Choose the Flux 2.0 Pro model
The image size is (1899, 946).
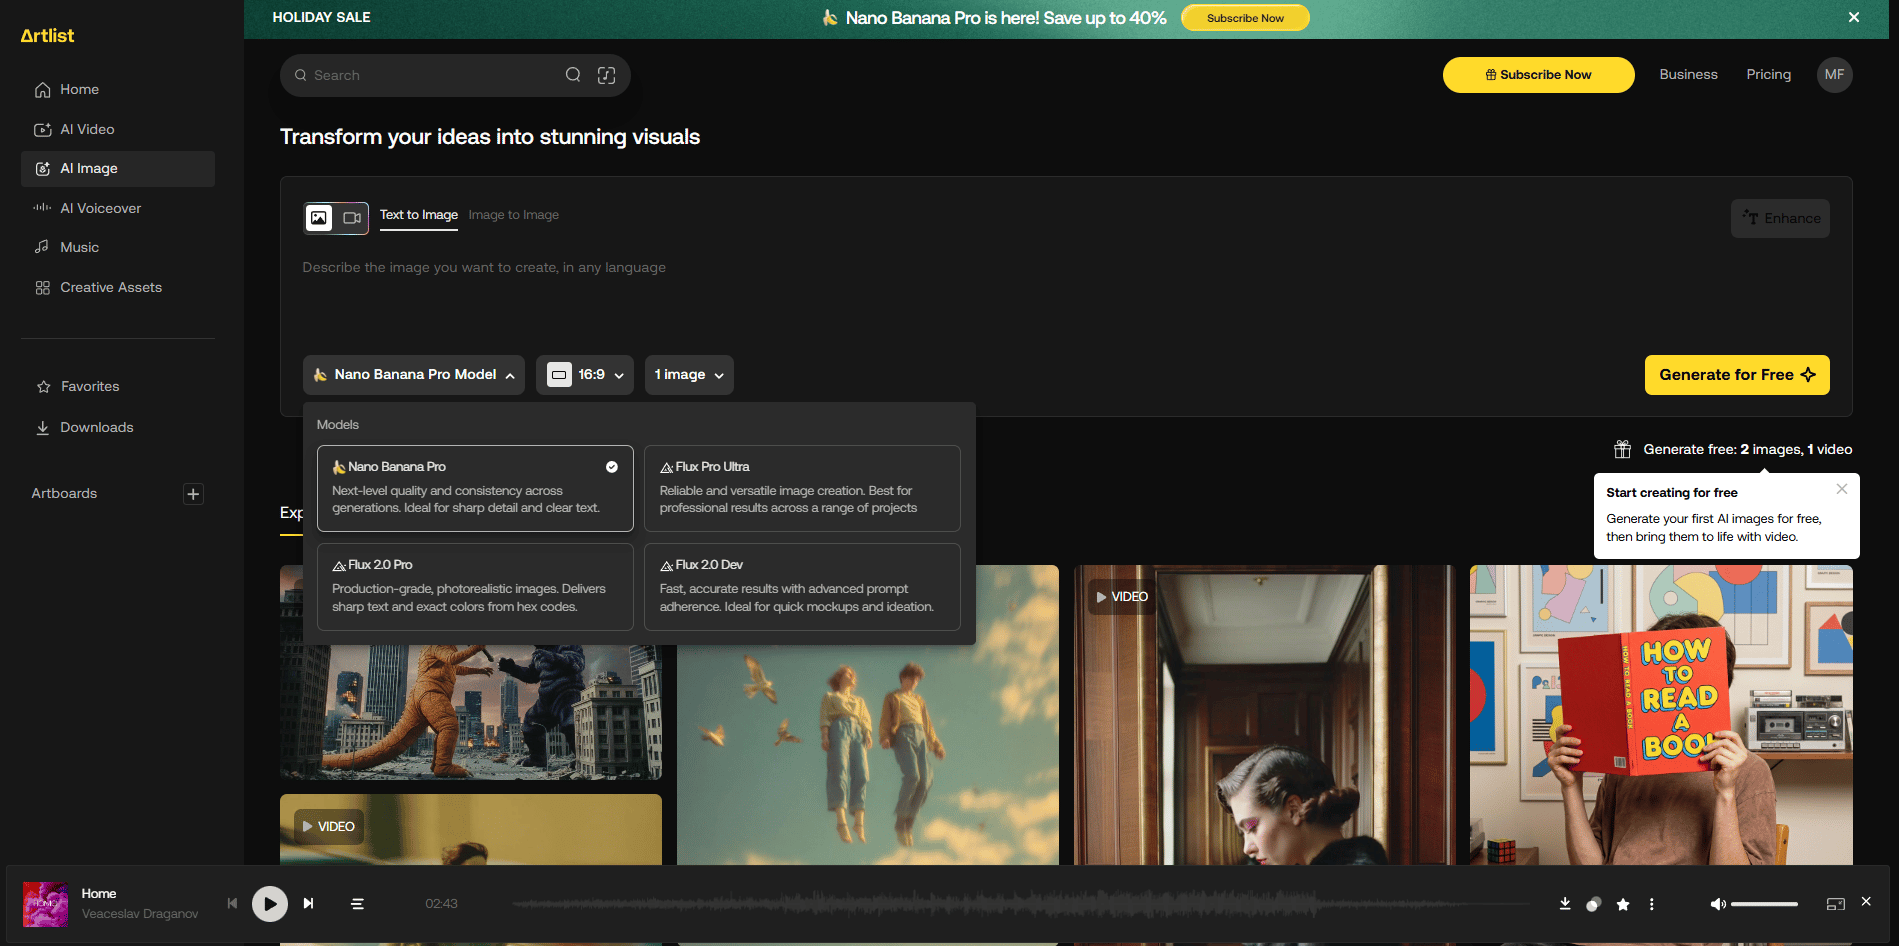tap(475, 587)
